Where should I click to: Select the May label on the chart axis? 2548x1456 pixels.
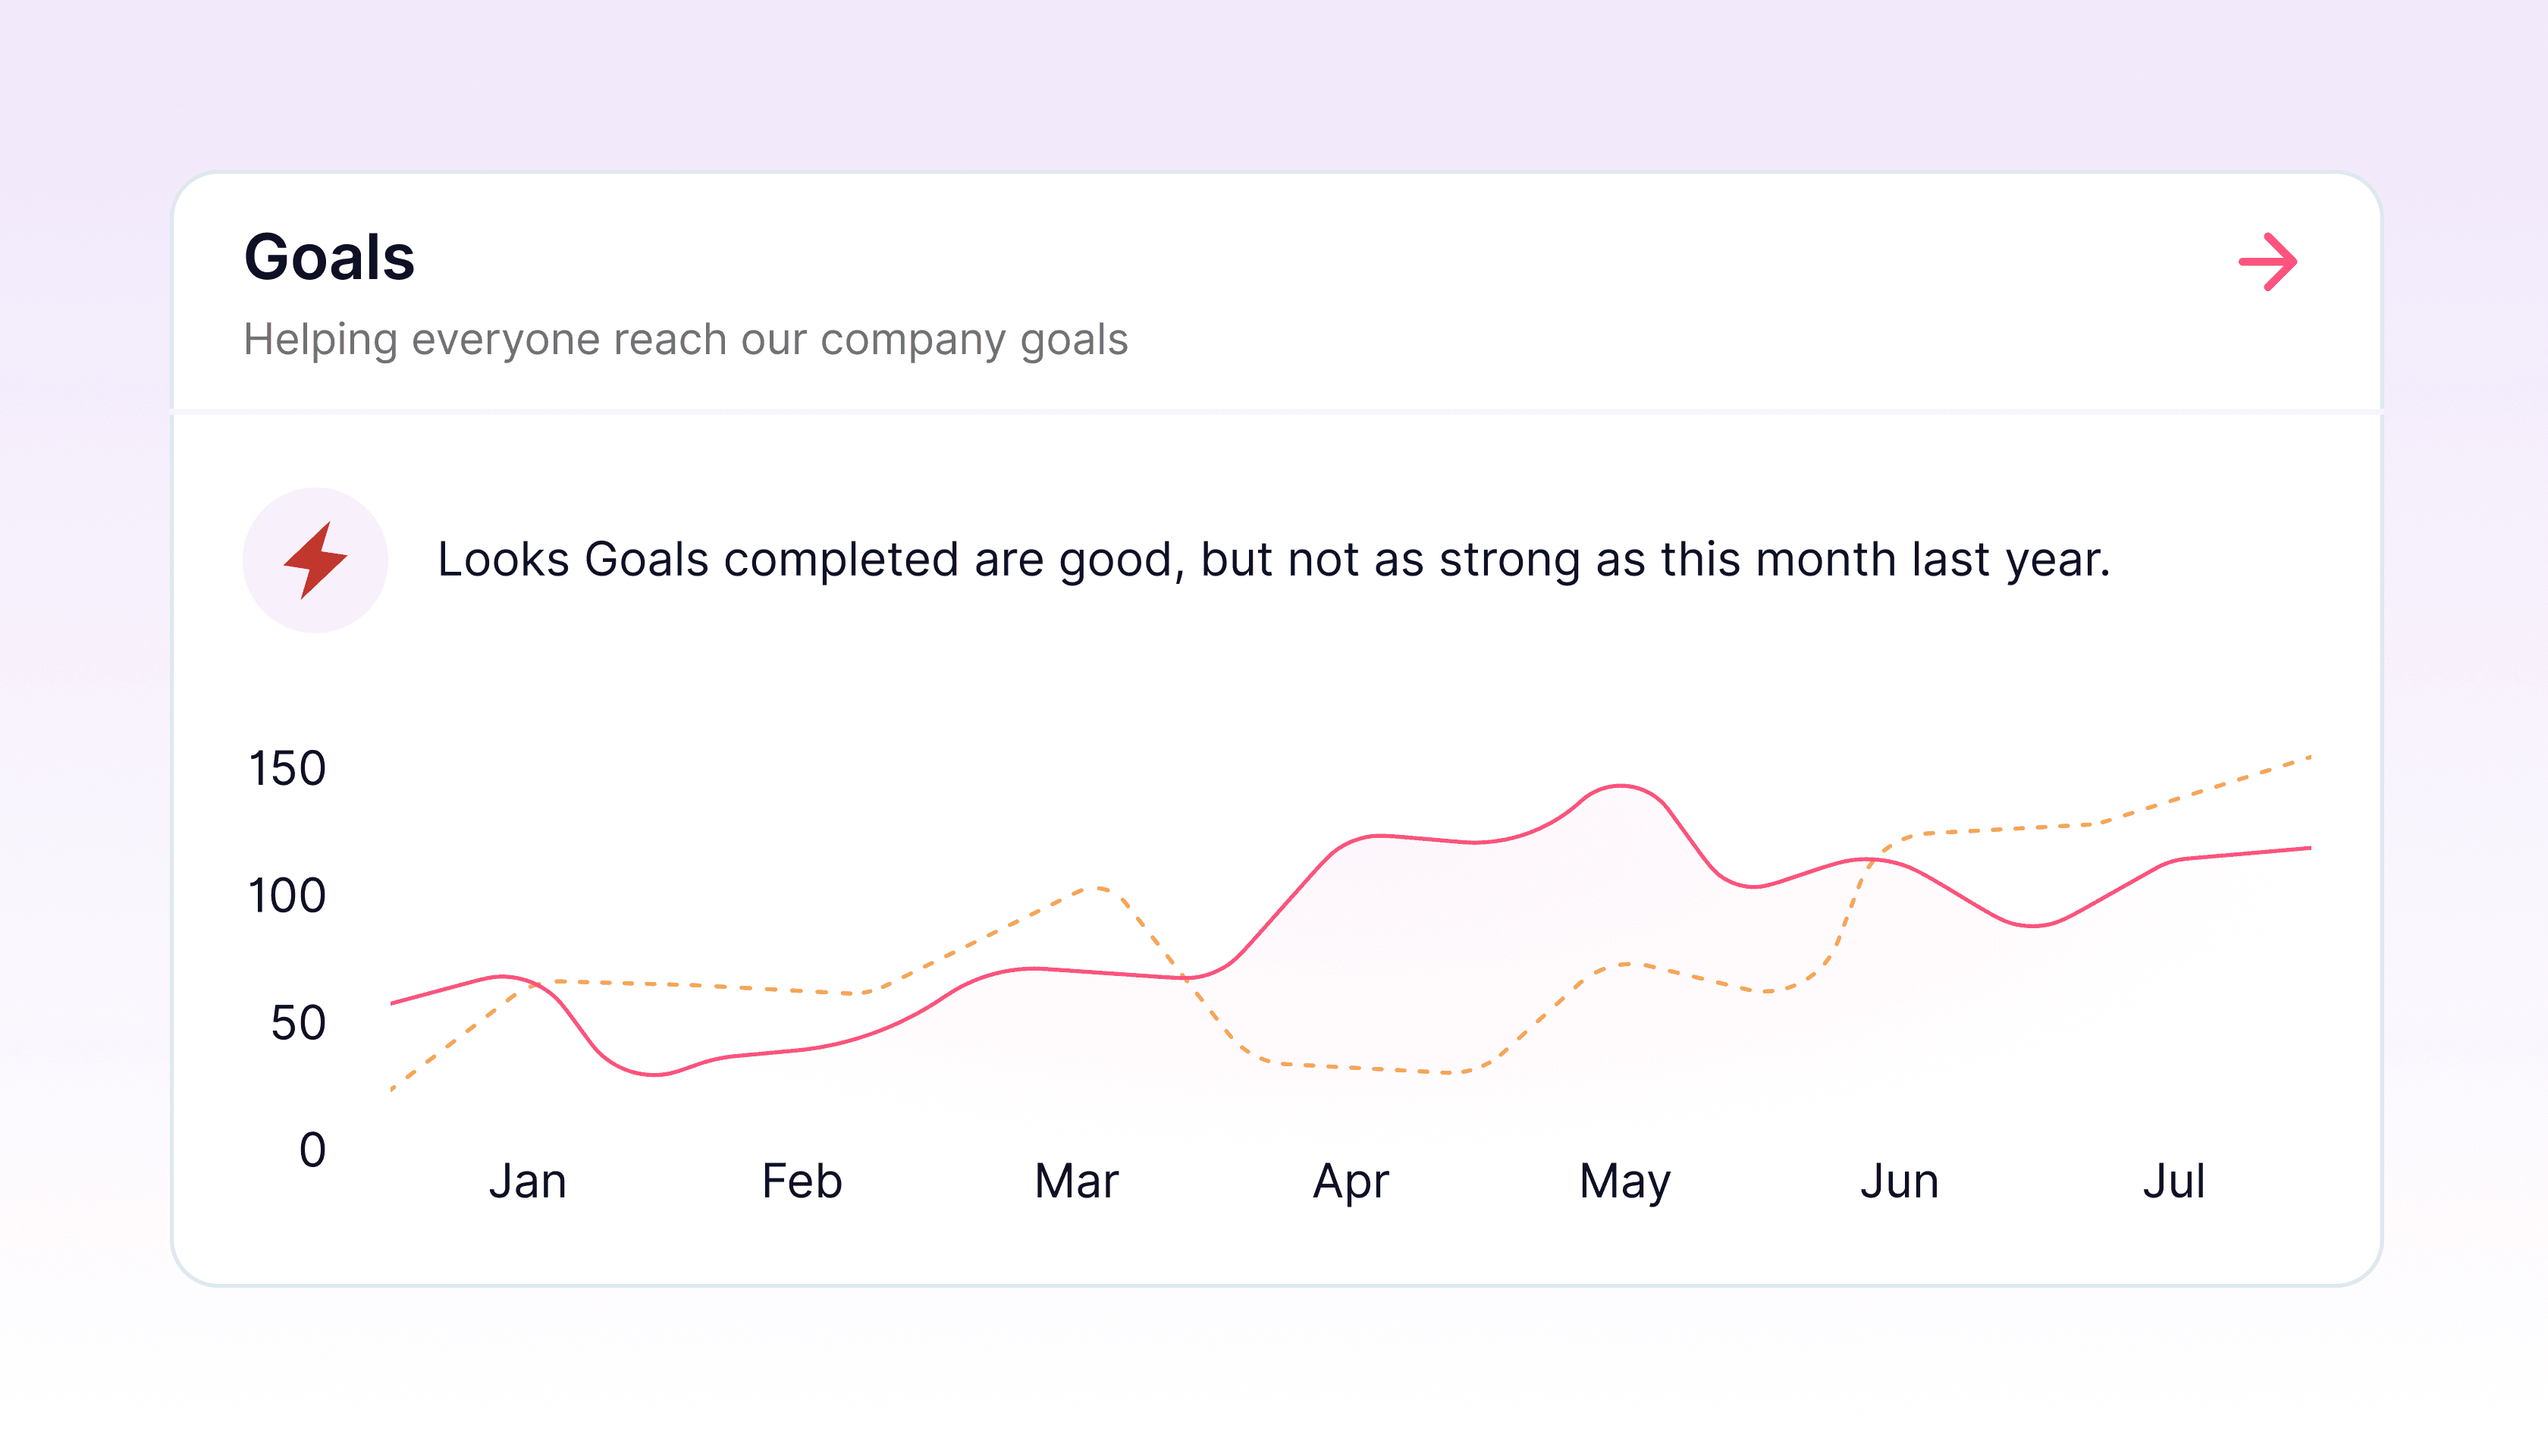tap(1624, 1182)
